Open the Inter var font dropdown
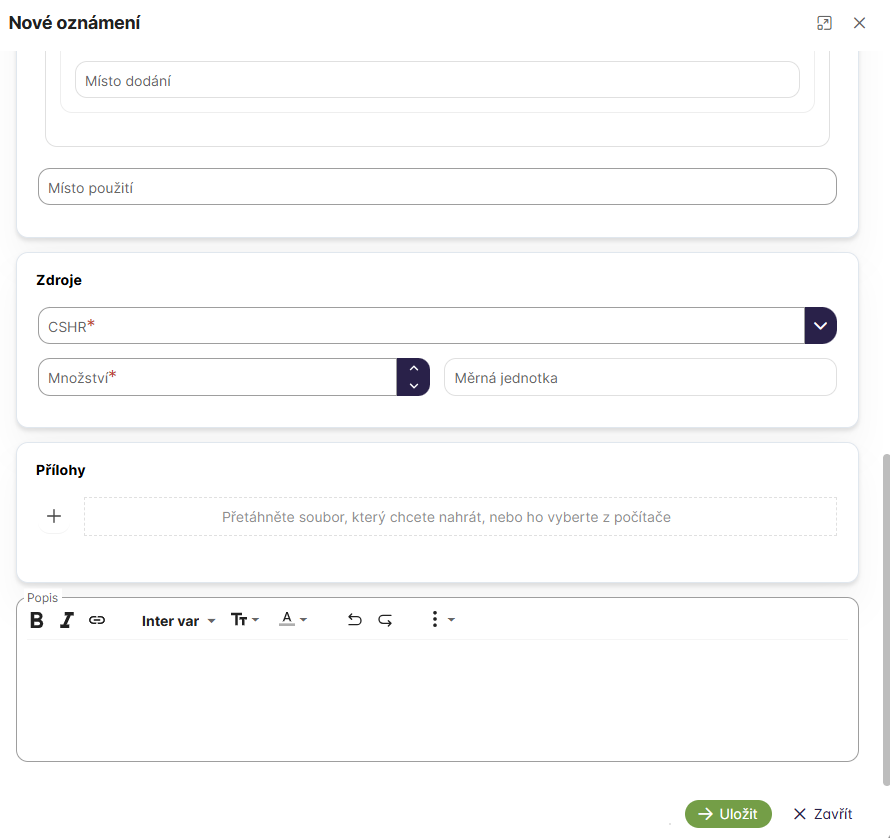Image resolution: width=890 pixels, height=838 pixels. point(179,621)
